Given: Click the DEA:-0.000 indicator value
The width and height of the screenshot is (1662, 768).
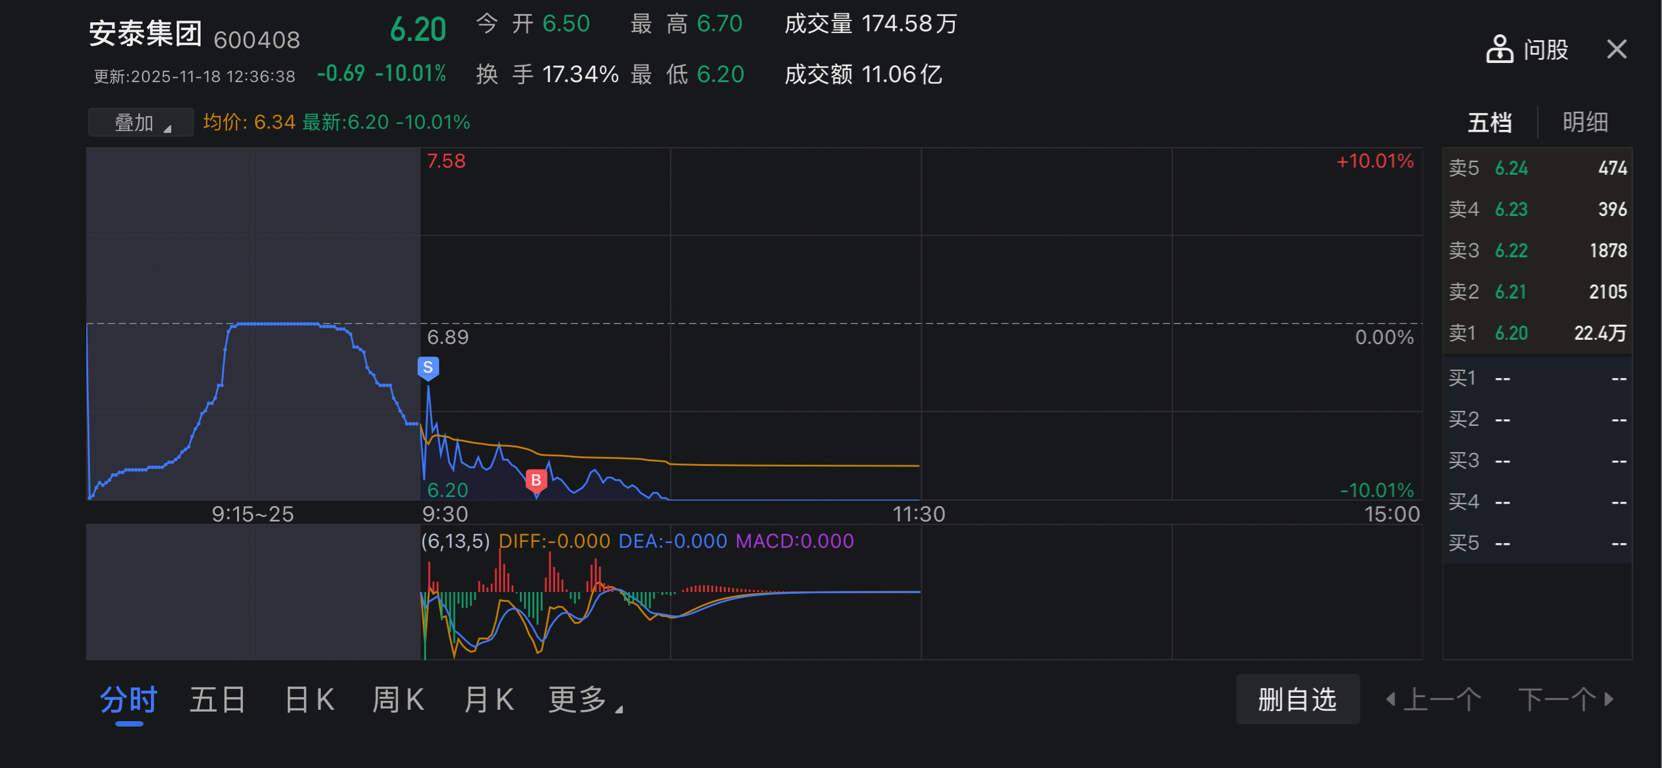Looking at the screenshot, I should point(673,541).
